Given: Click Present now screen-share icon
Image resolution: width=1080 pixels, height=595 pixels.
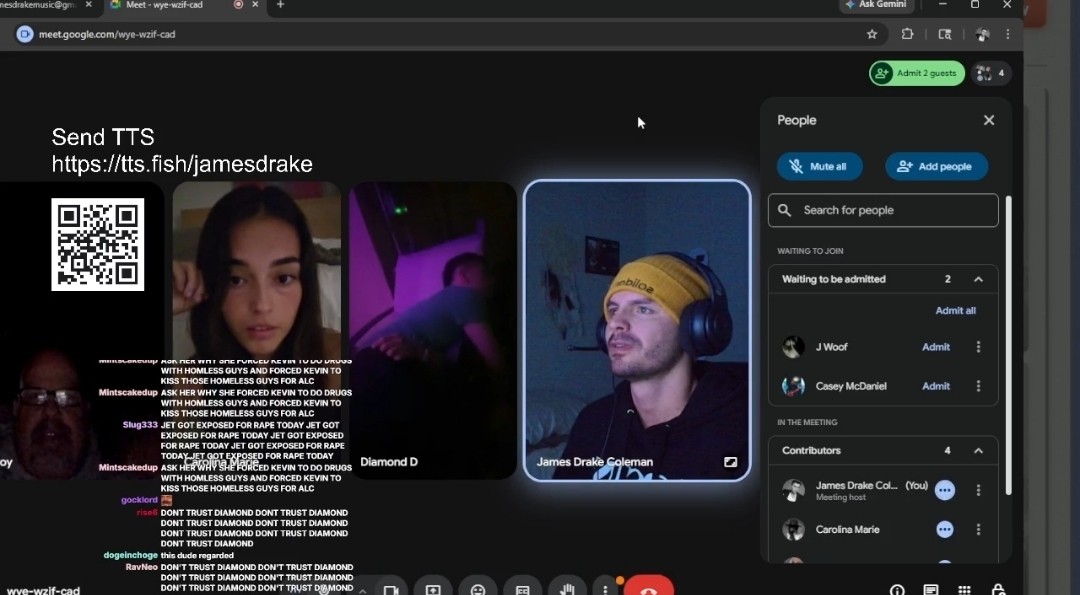Looking at the screenshot, I should [x=433, y=589].
